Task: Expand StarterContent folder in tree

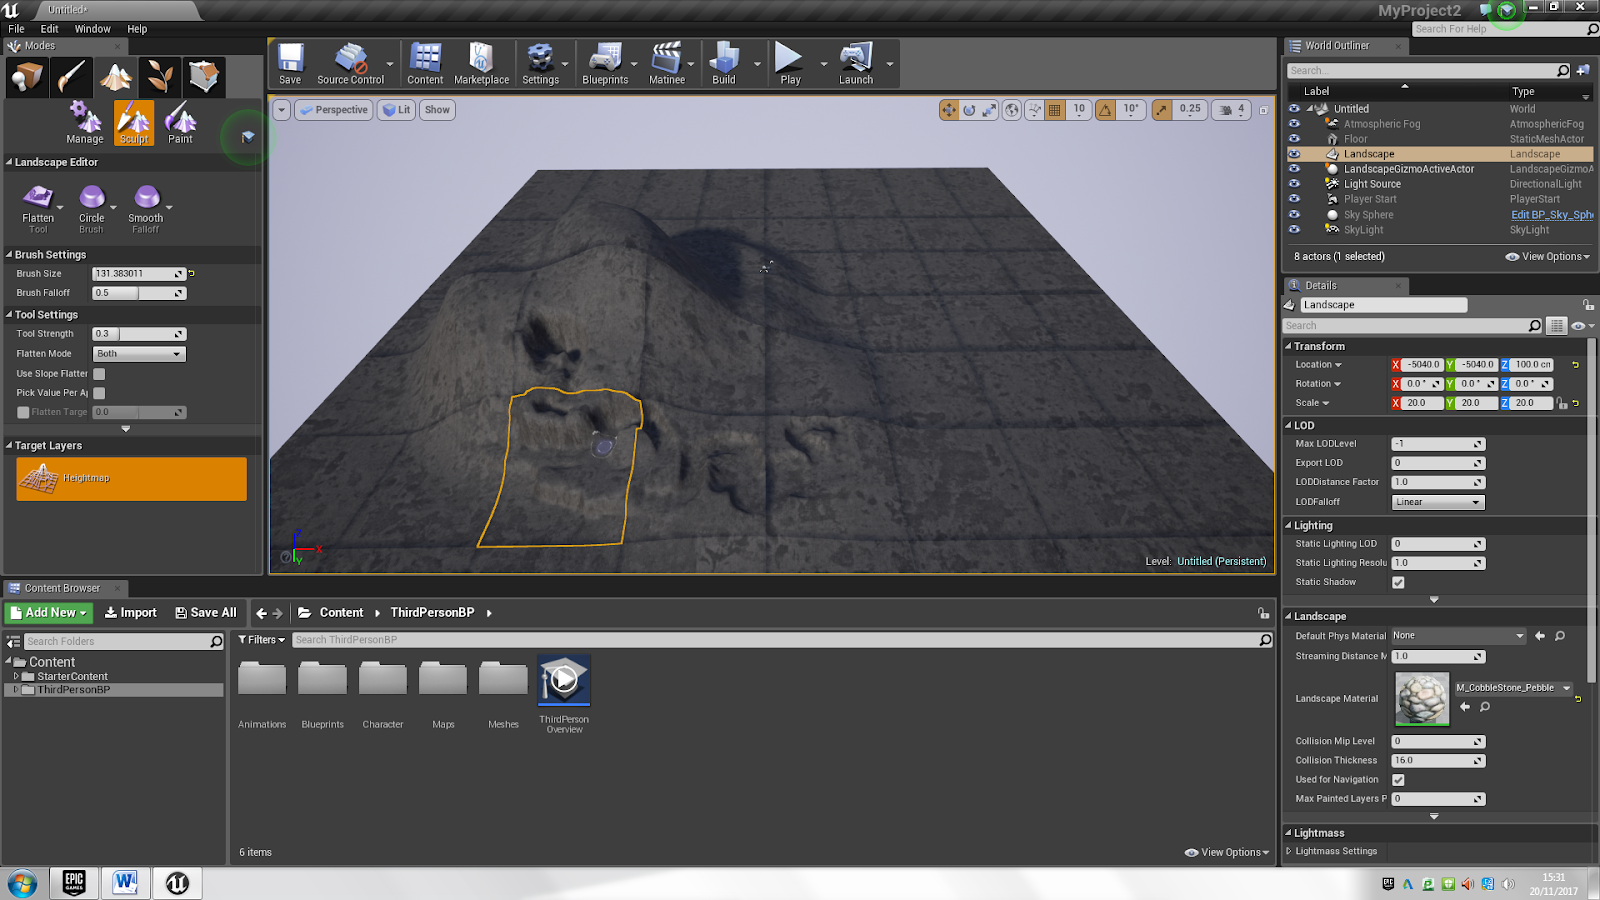Action: [16, 677]
